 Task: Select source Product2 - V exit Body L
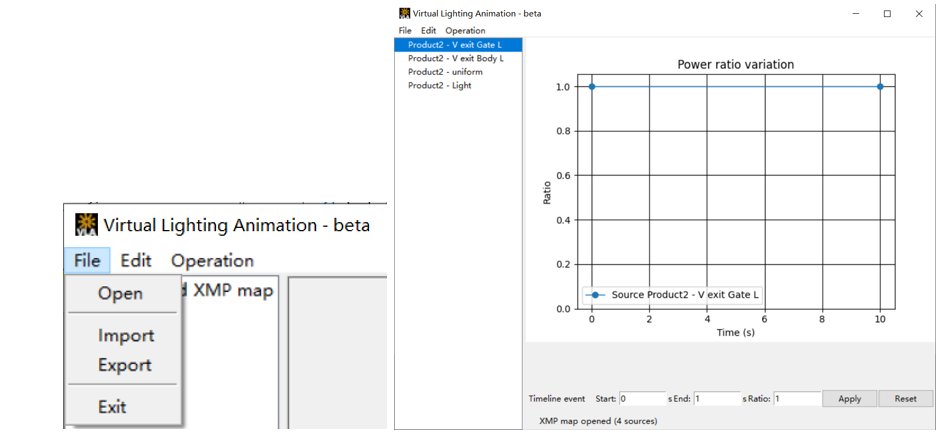(458, 59)
